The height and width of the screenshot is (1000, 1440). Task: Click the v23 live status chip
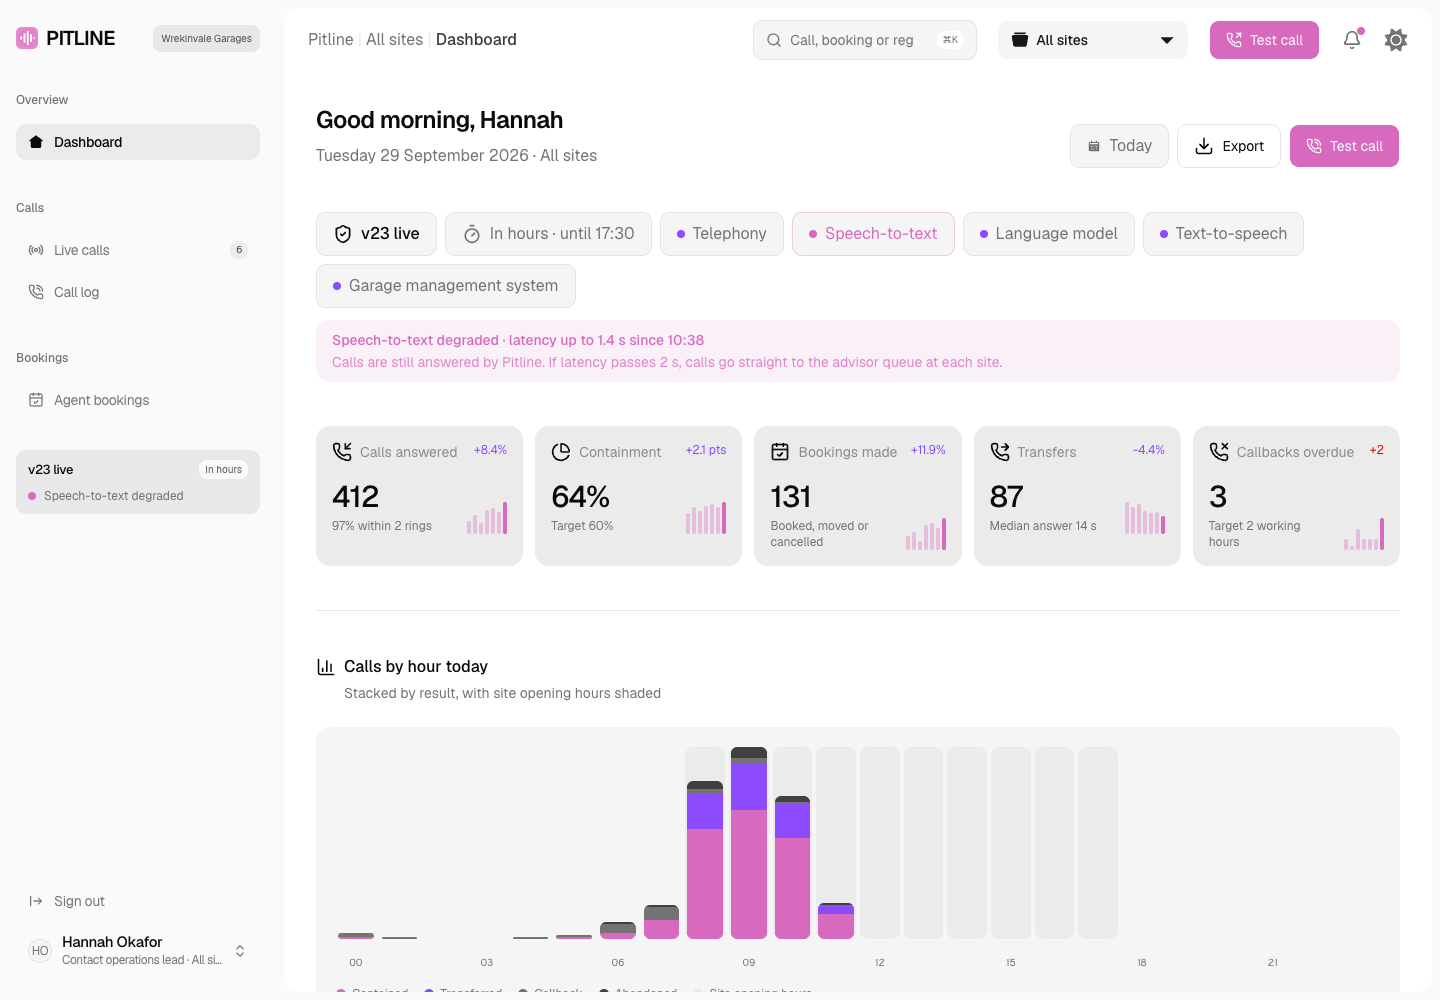coord(376,234)
